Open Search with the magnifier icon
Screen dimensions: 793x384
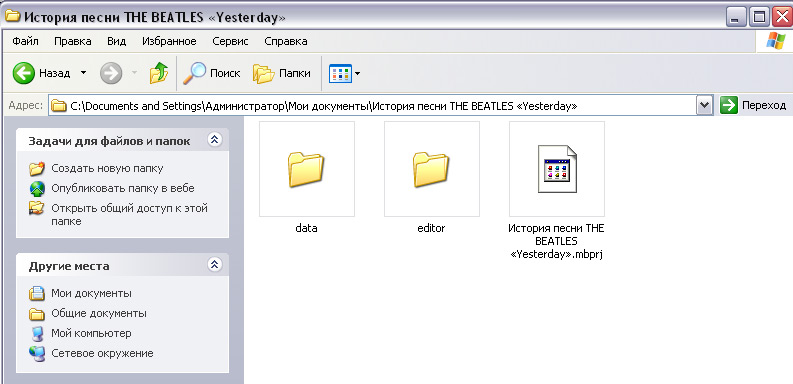point(195,73)
